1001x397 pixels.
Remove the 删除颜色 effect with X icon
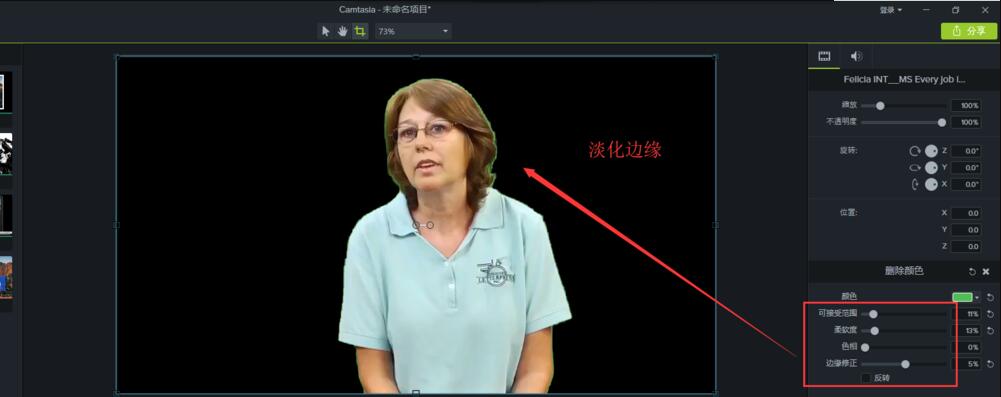coord(986,272)
